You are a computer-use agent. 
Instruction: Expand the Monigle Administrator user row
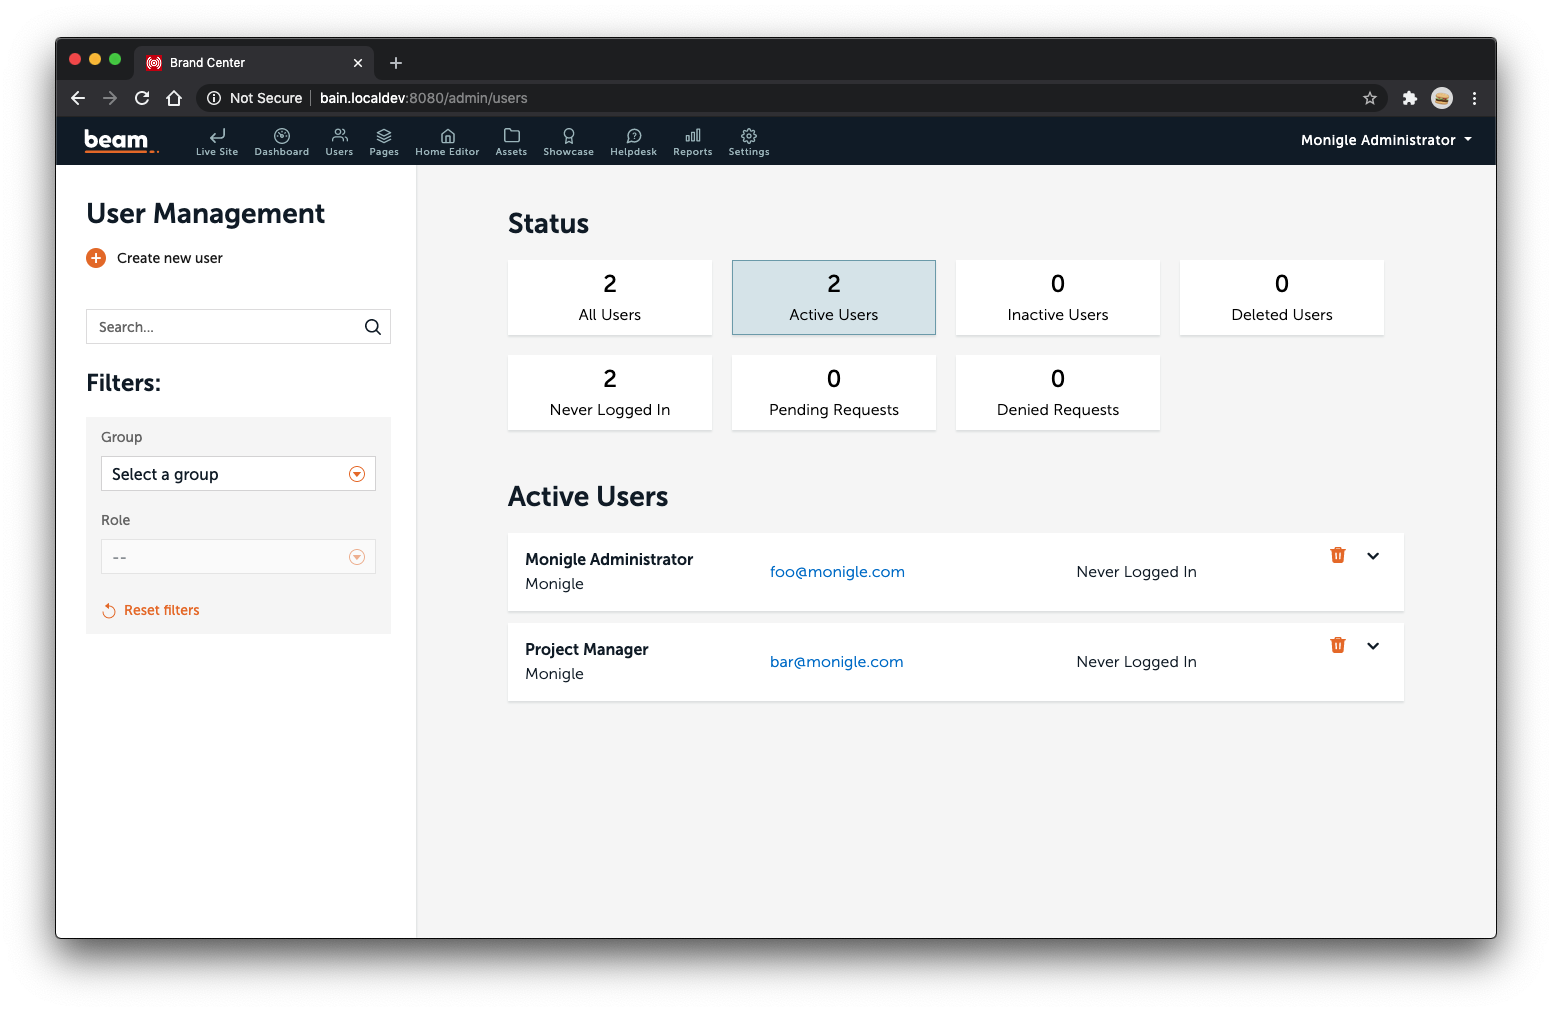click(x=1373, y=556)
